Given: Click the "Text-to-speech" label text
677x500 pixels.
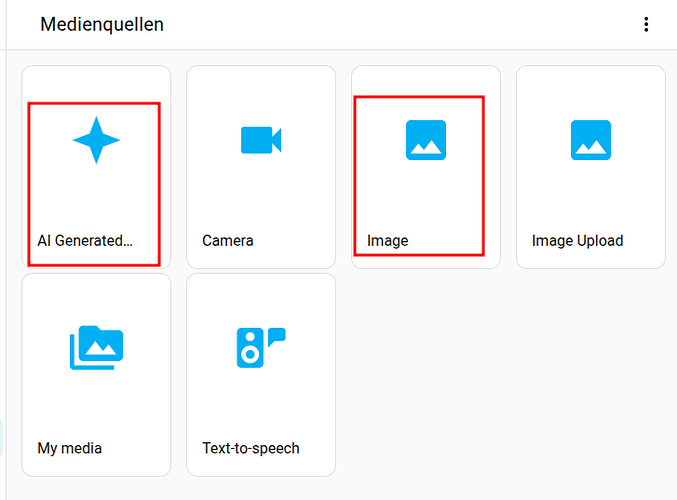Looking at the screenshot, I should pos(251,448).
